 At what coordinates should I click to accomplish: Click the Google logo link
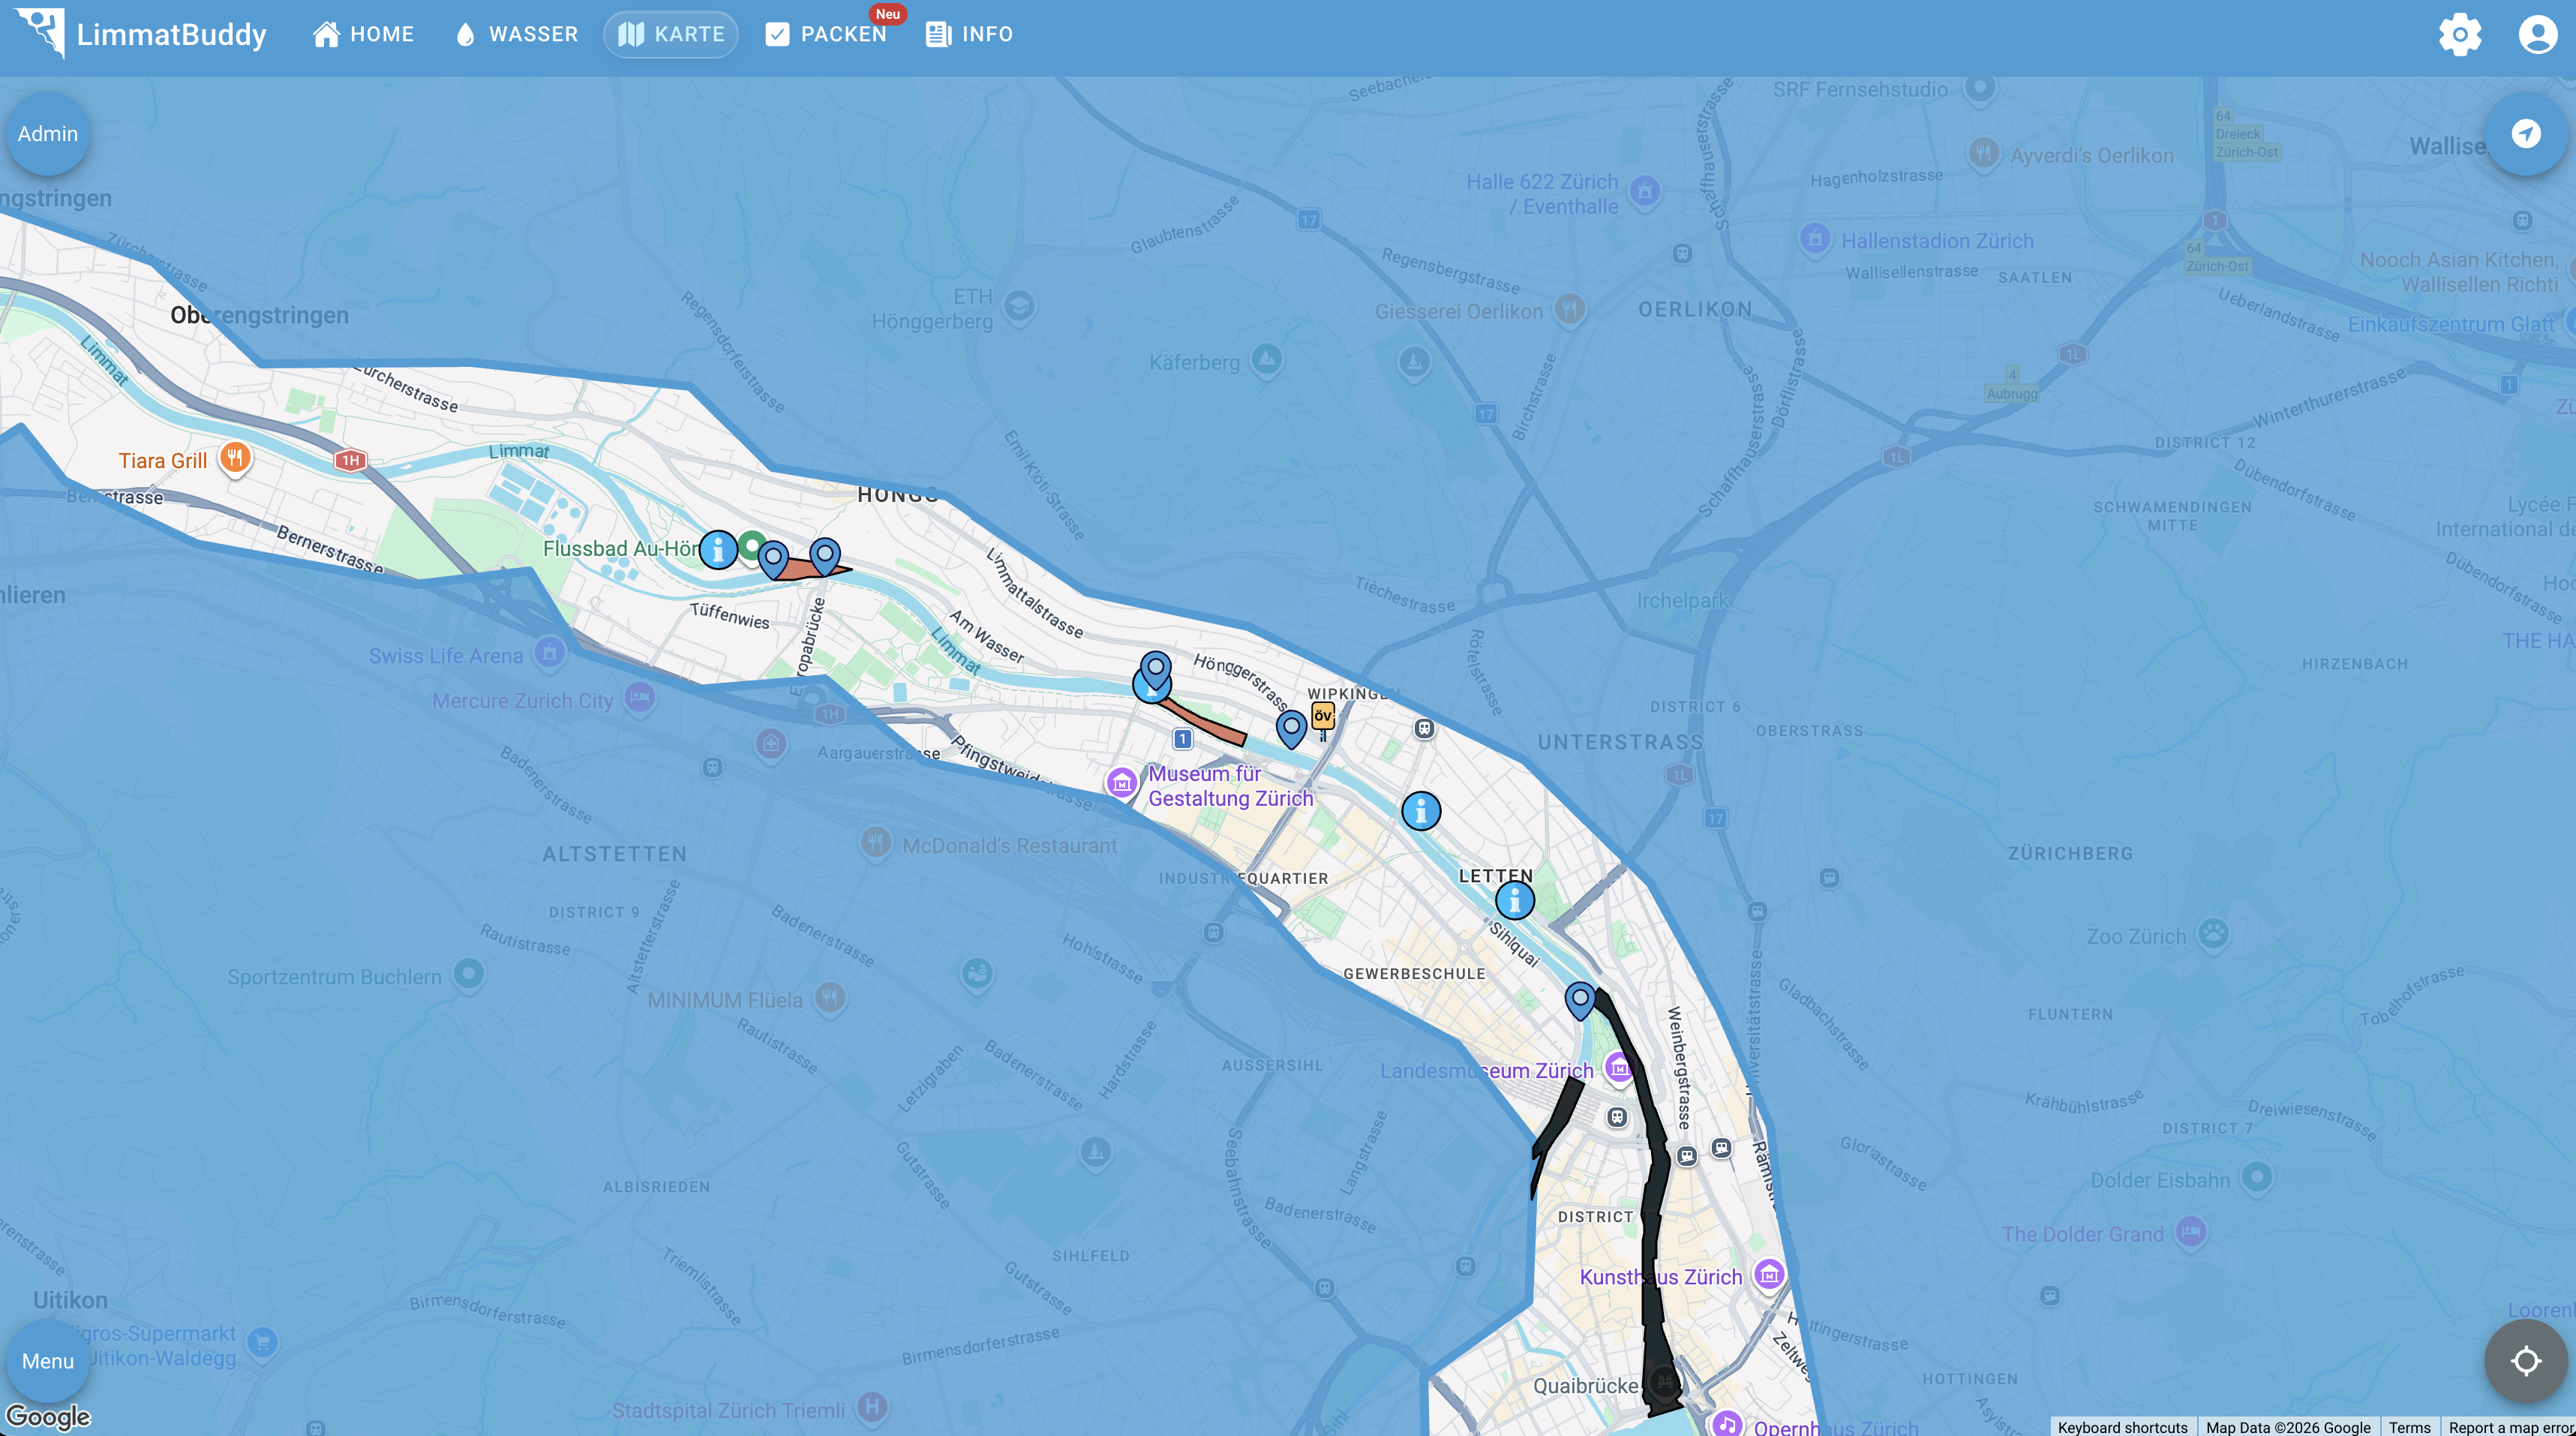[x=48, y=1417]
